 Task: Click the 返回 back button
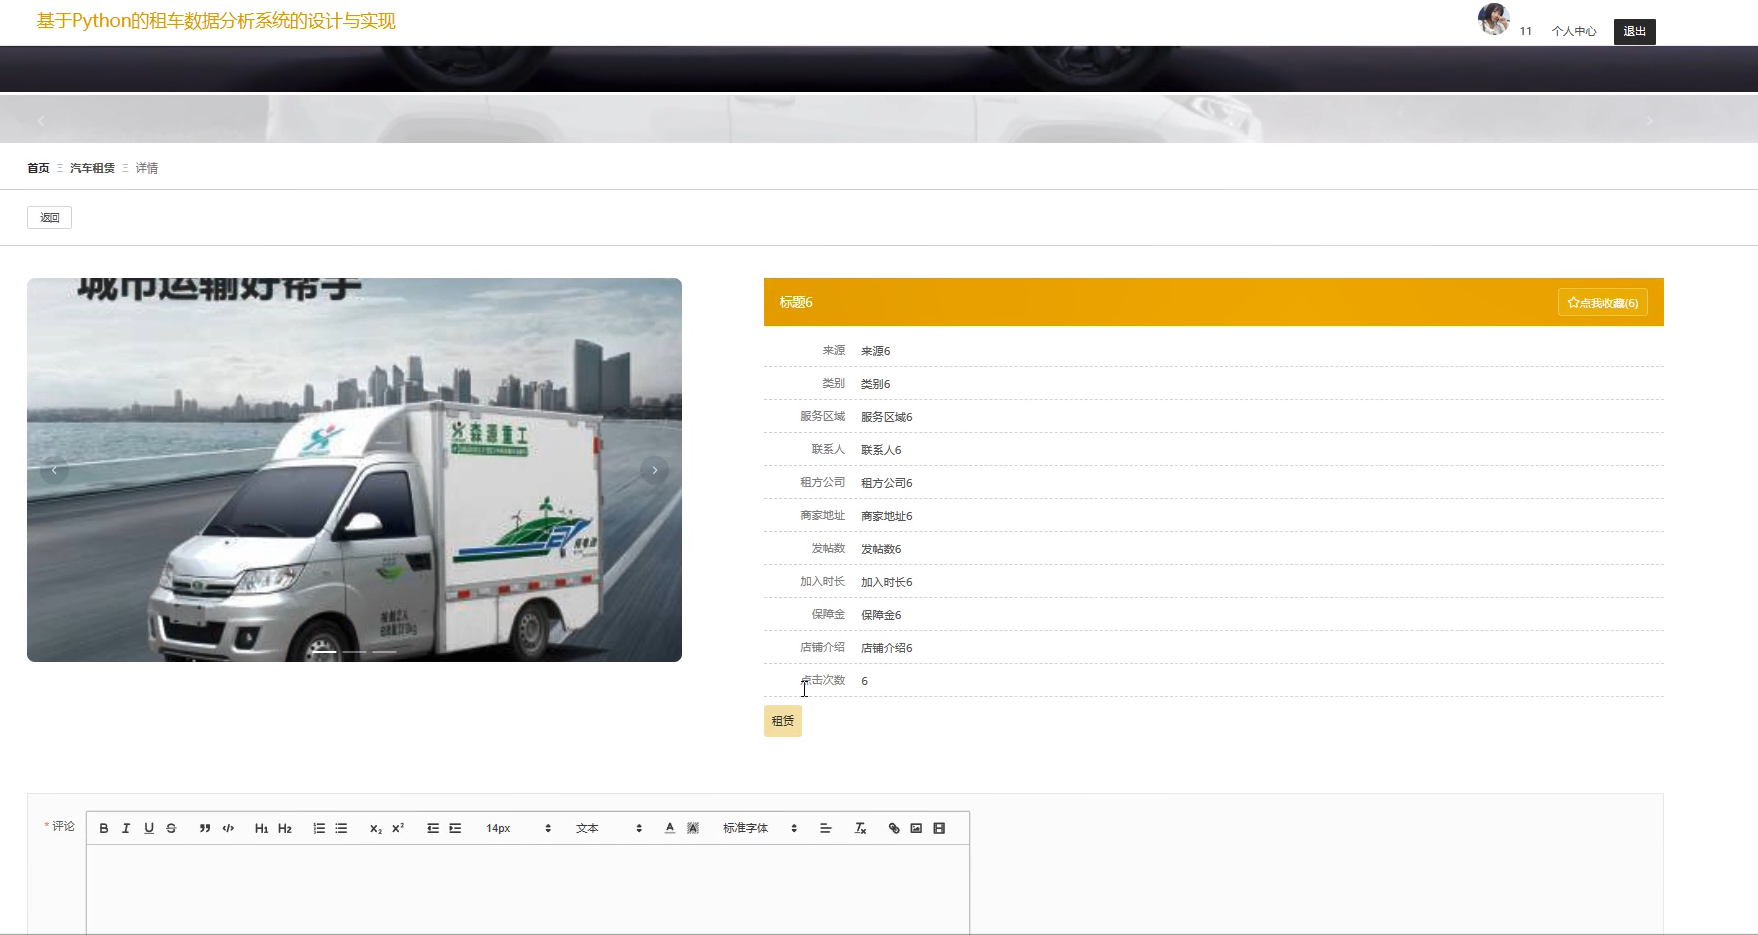pos(49,217)
